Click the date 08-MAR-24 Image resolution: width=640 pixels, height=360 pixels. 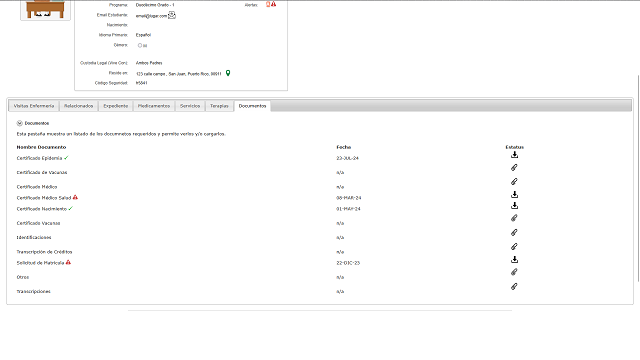[349, 198]
